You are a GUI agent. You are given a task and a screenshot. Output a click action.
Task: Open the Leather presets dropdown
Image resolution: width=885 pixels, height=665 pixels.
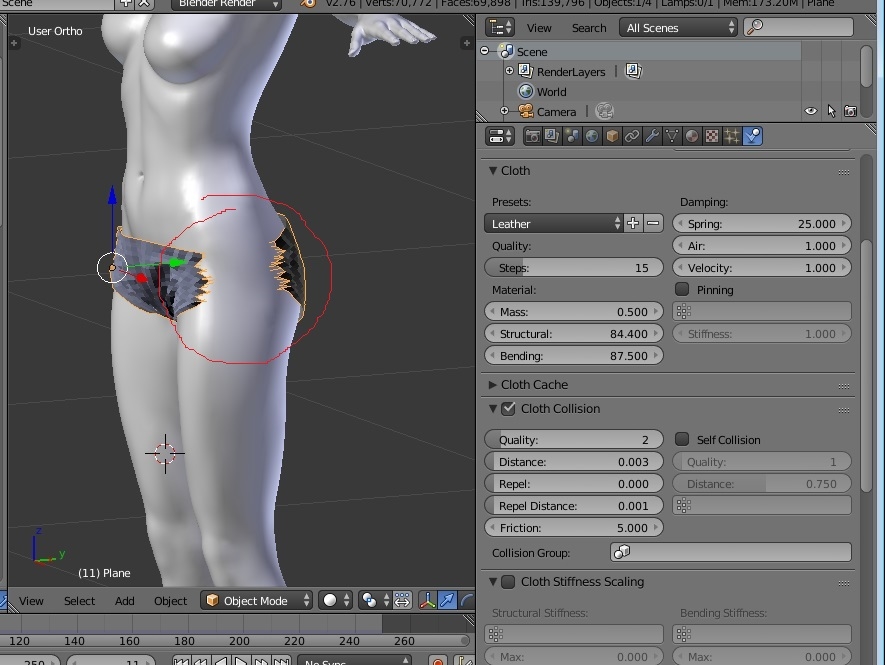pos(553,224)
